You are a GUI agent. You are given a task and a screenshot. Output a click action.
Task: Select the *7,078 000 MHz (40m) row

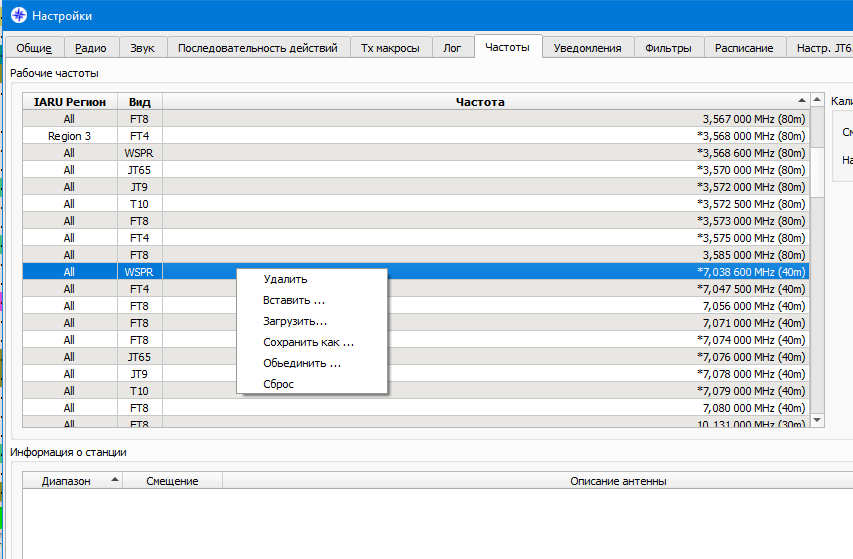[416, 374]
